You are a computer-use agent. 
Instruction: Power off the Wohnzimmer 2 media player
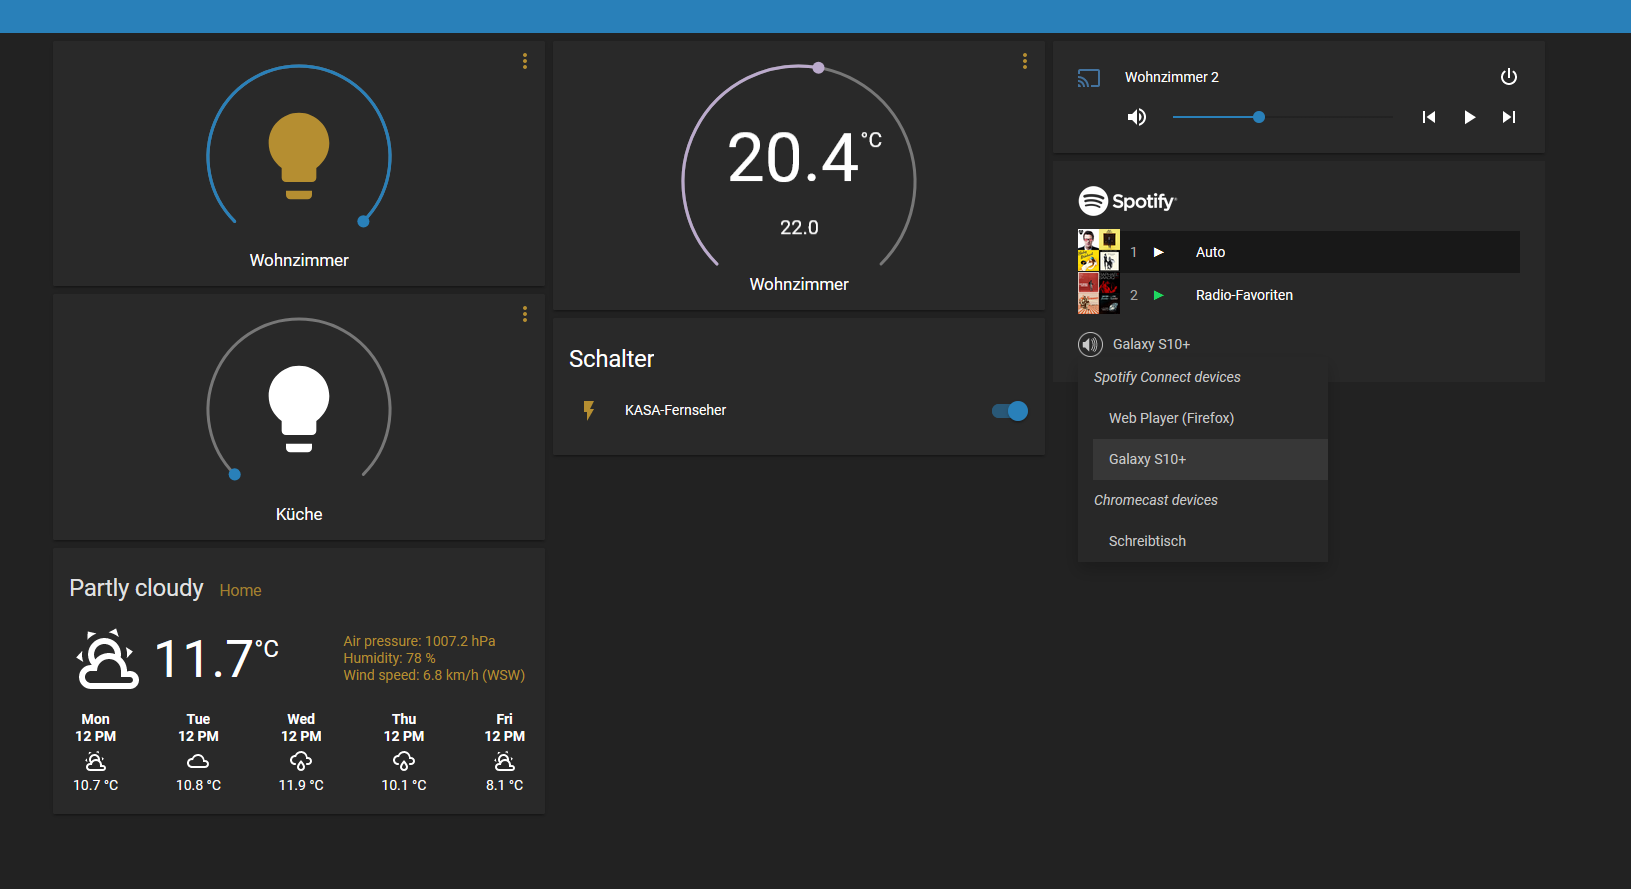click(x=1508, y=77)
